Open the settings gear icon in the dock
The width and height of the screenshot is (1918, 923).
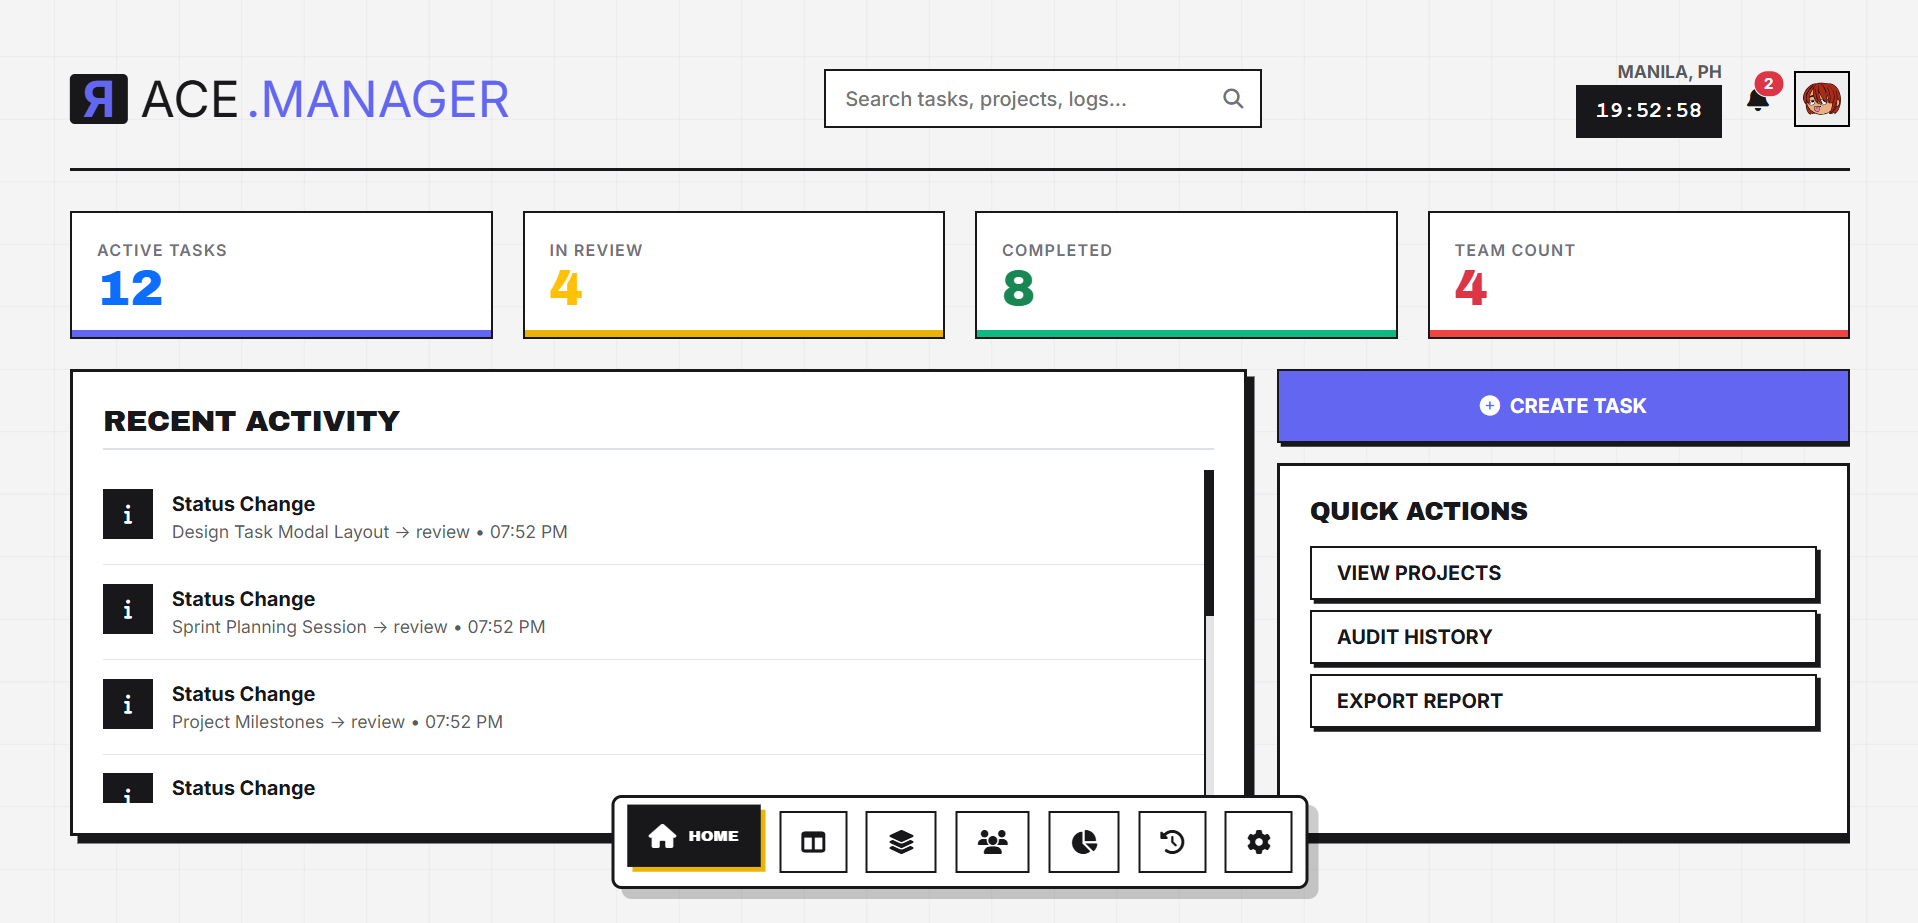(x=1259, y=842)
